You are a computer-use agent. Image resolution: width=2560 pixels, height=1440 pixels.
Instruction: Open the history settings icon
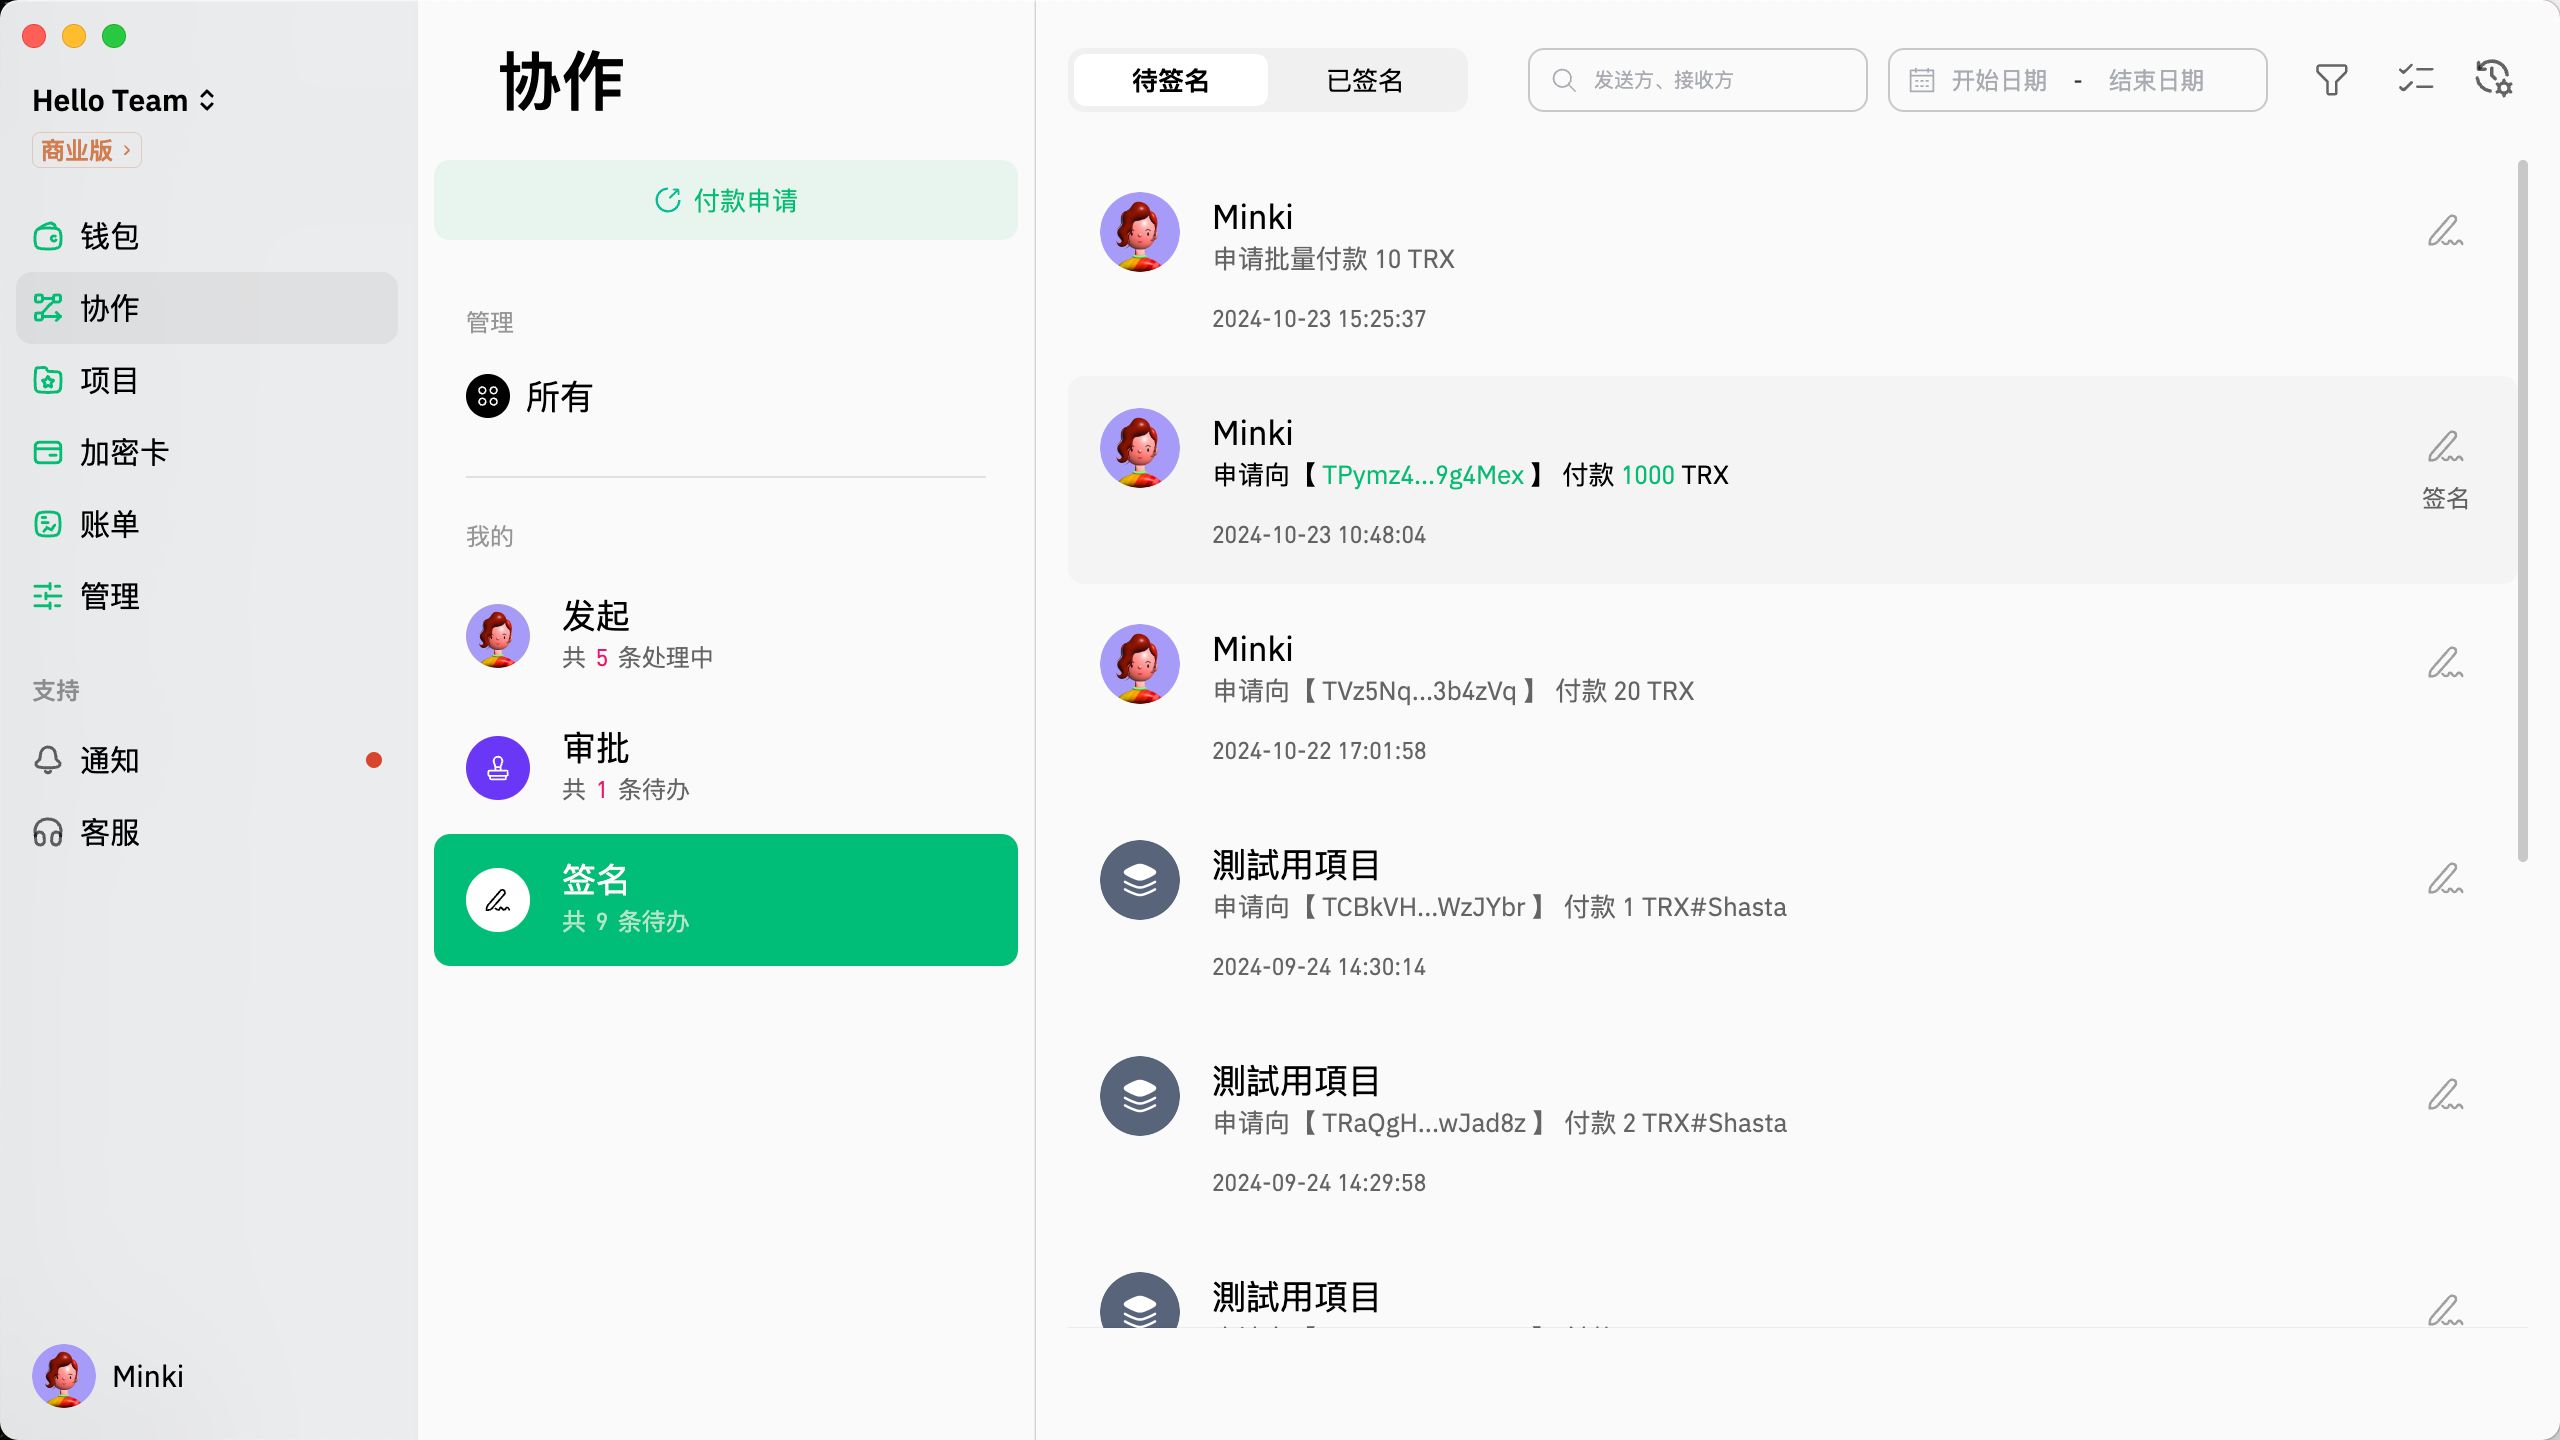(x=2493, y=80)
